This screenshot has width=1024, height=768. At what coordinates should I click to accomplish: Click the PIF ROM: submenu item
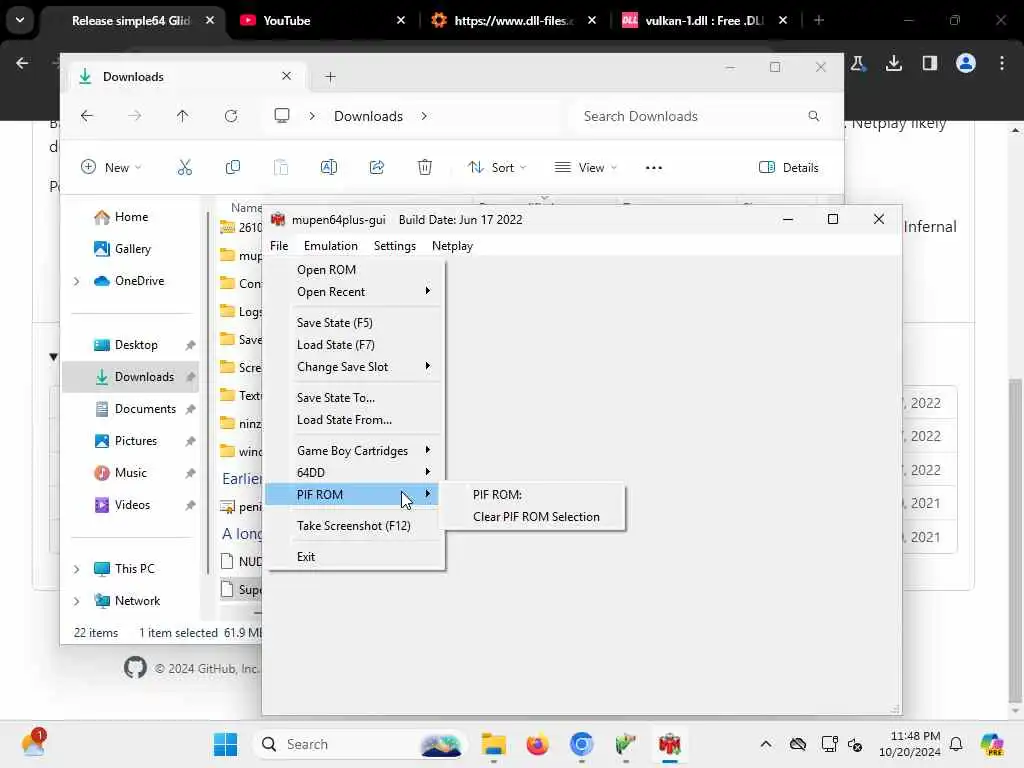tap(532, 494)
